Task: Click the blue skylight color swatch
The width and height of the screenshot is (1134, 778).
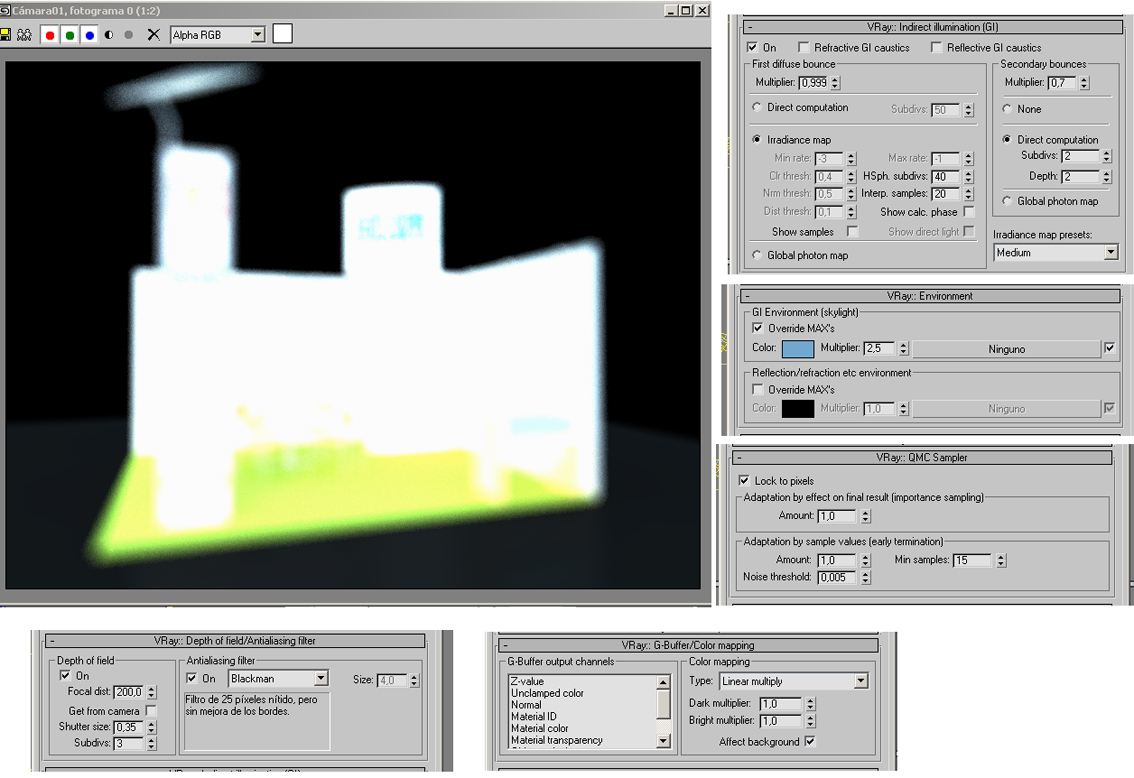Action: (798, 349)
